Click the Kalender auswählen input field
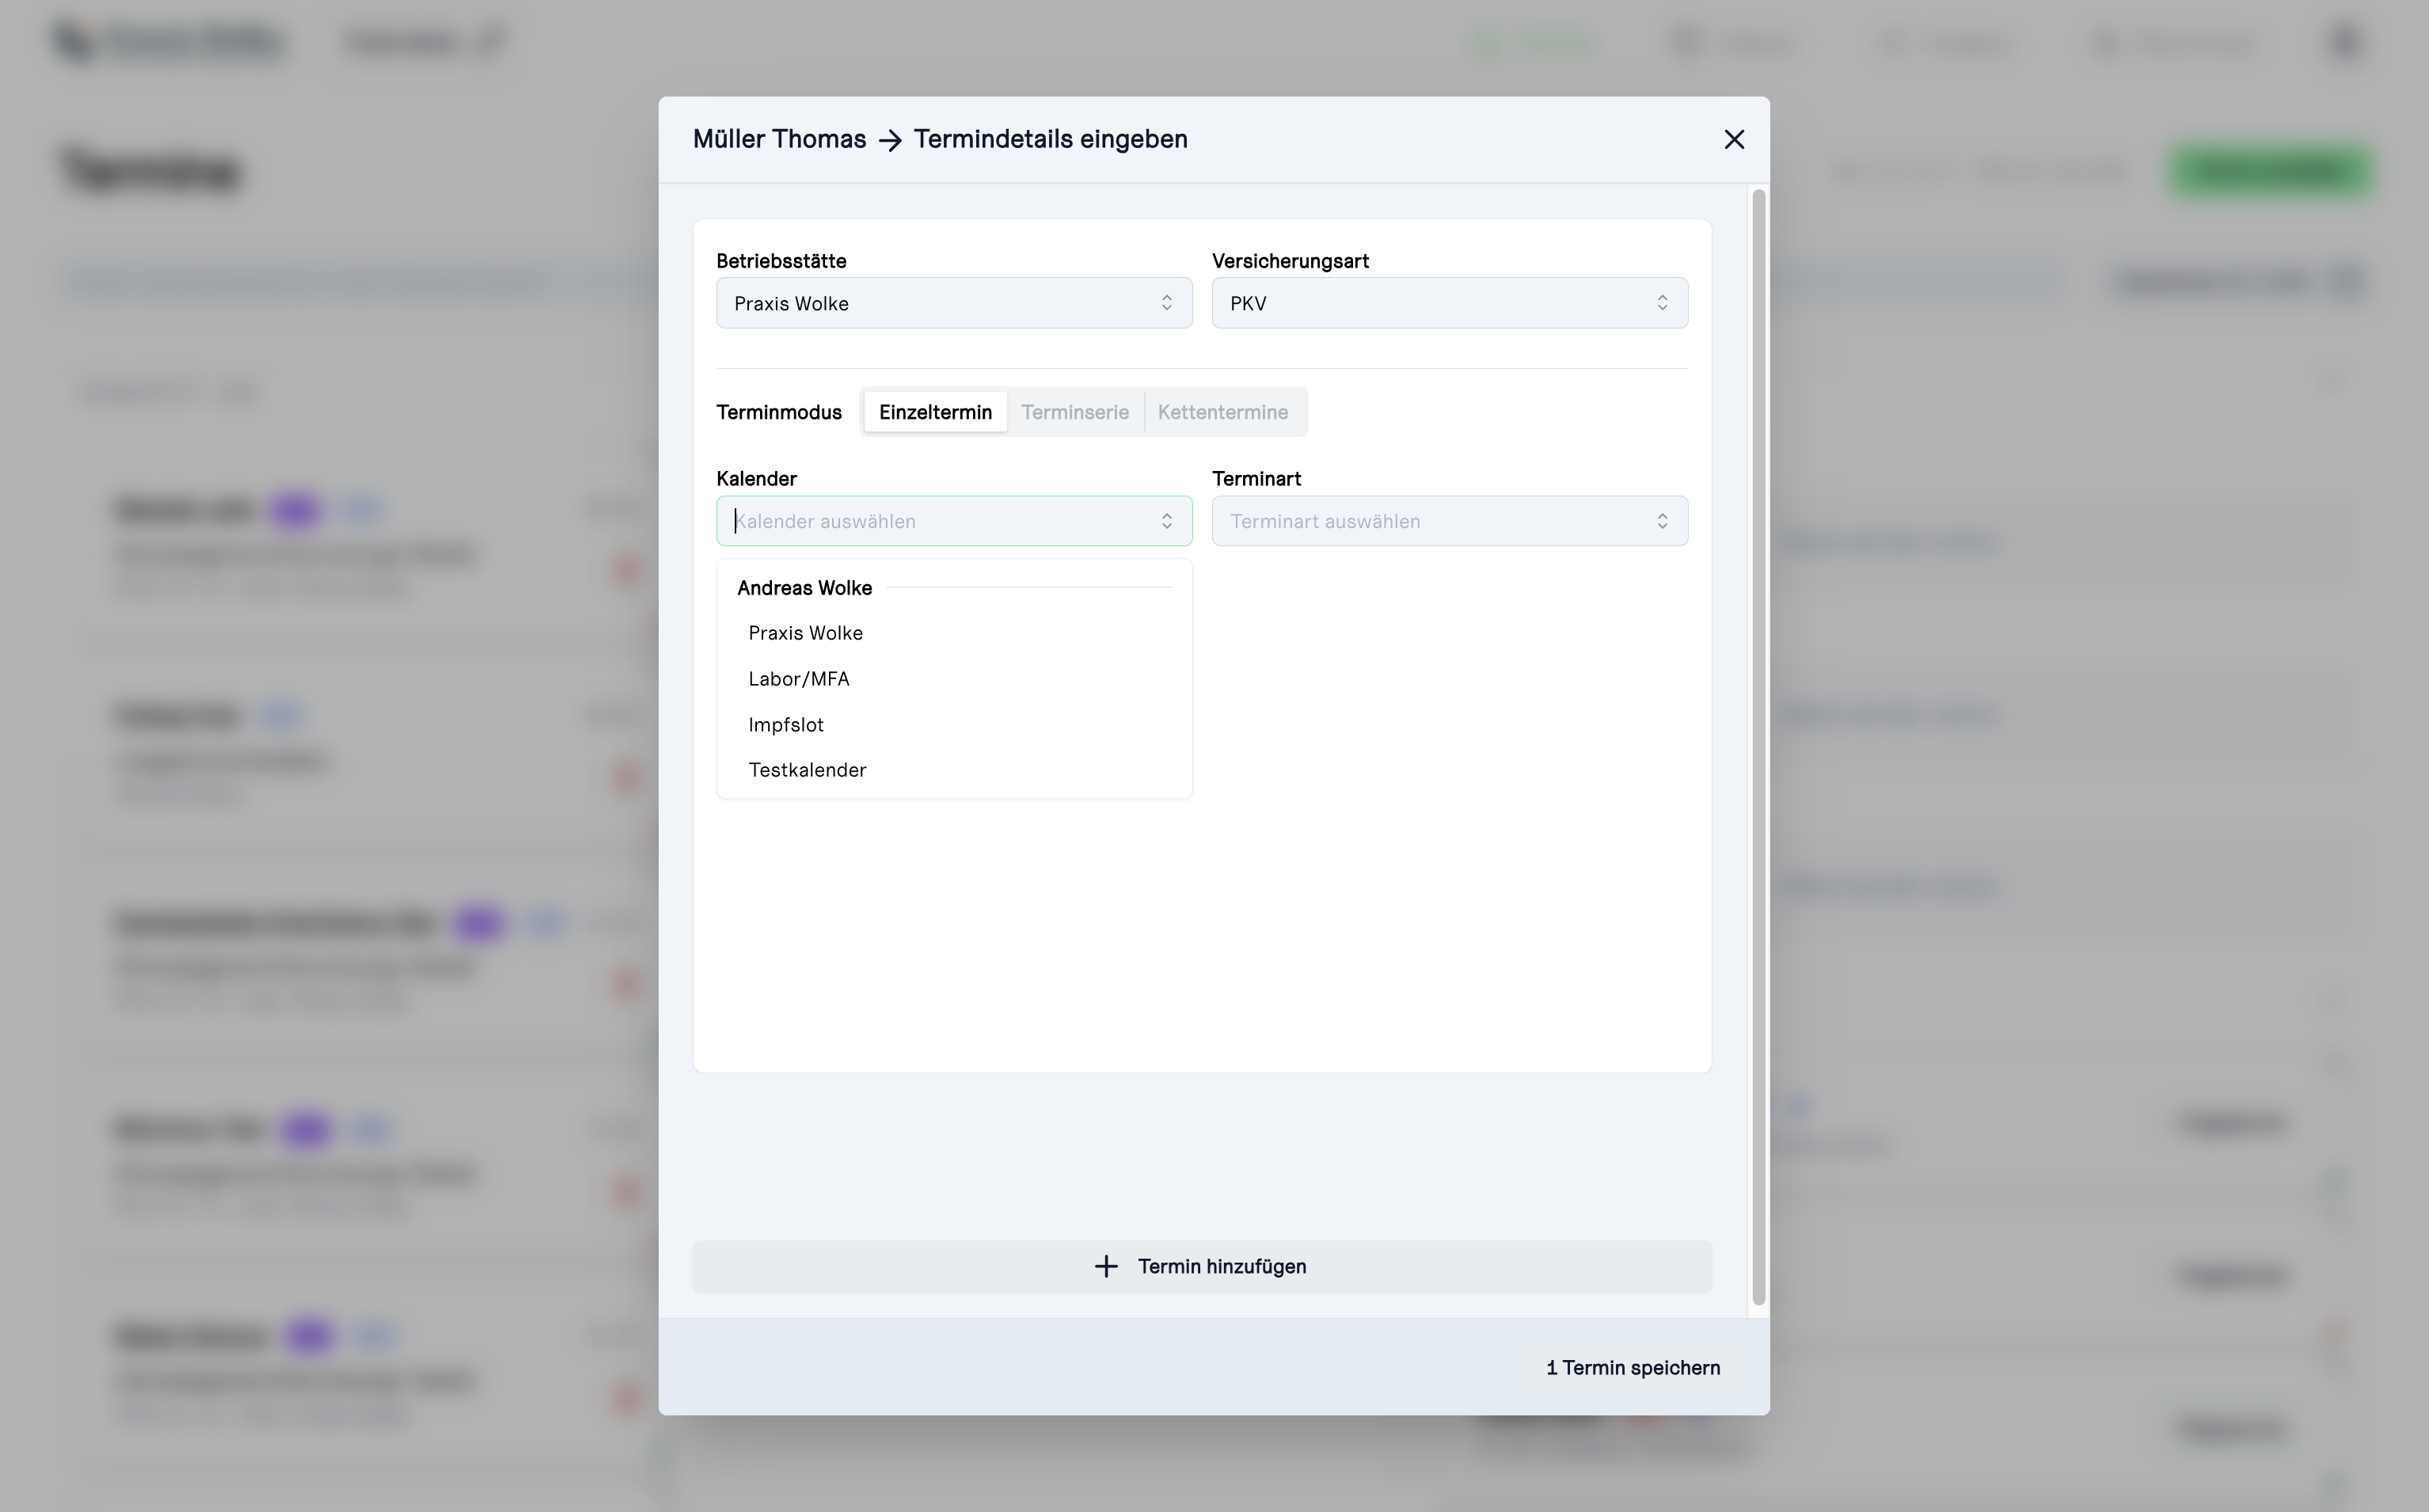2429x1512 pixels. click(954, 521)
